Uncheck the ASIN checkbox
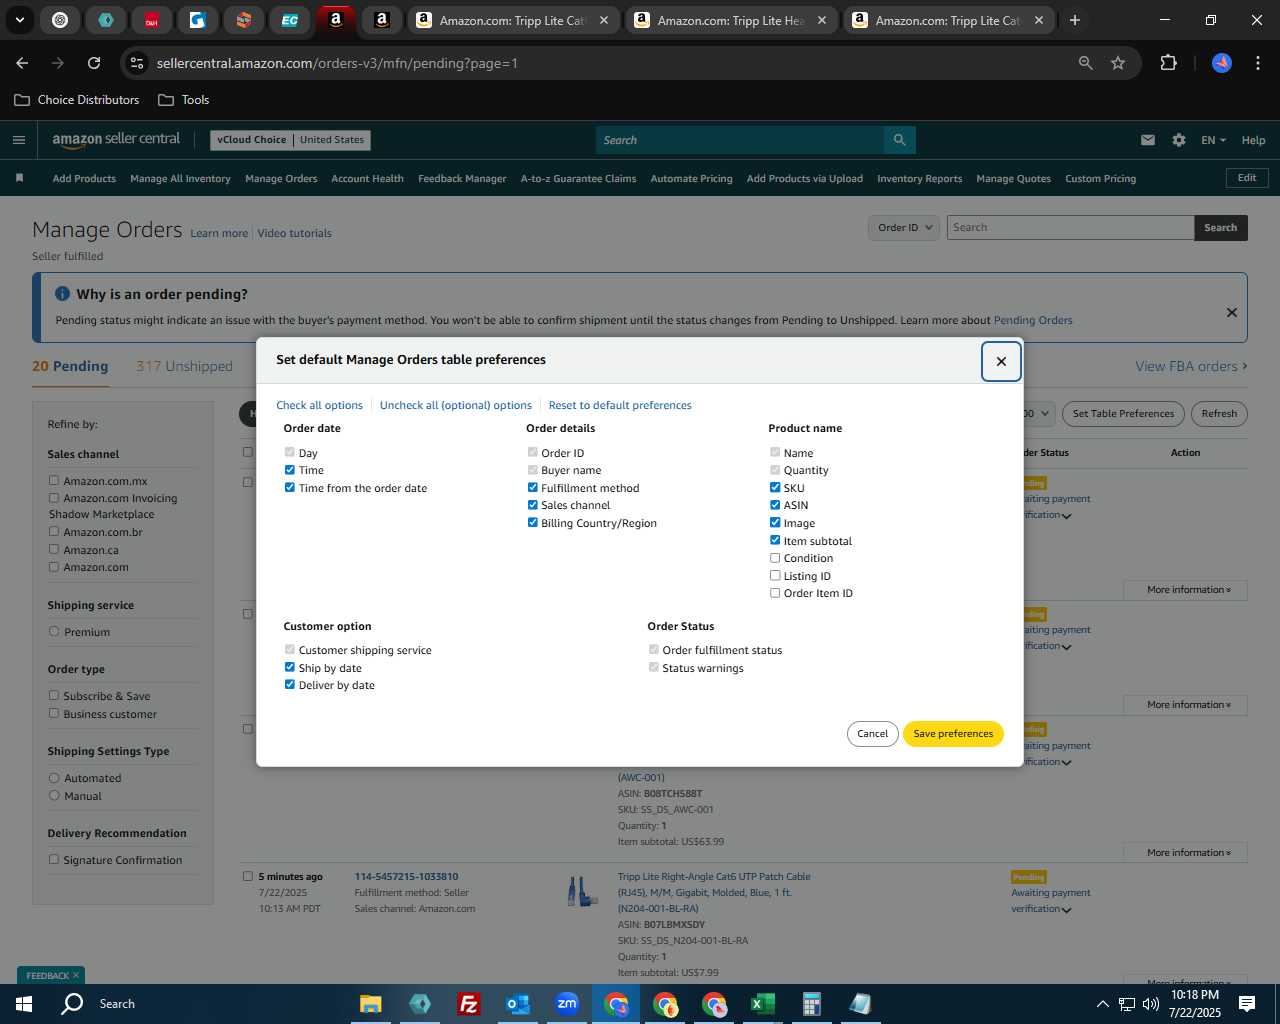1280x1024 pixels. point(775,505)
